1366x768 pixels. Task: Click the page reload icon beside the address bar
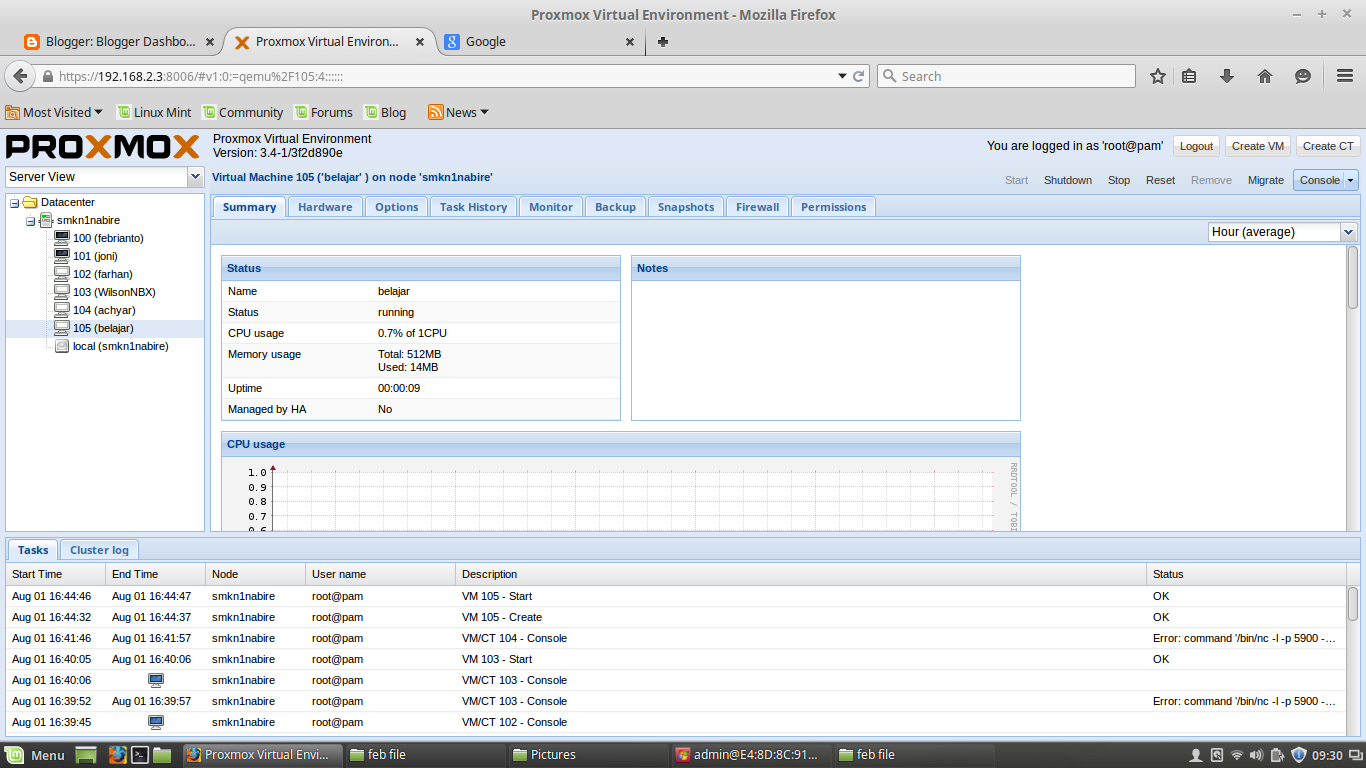pyautogui.click(x=858, y=75)
